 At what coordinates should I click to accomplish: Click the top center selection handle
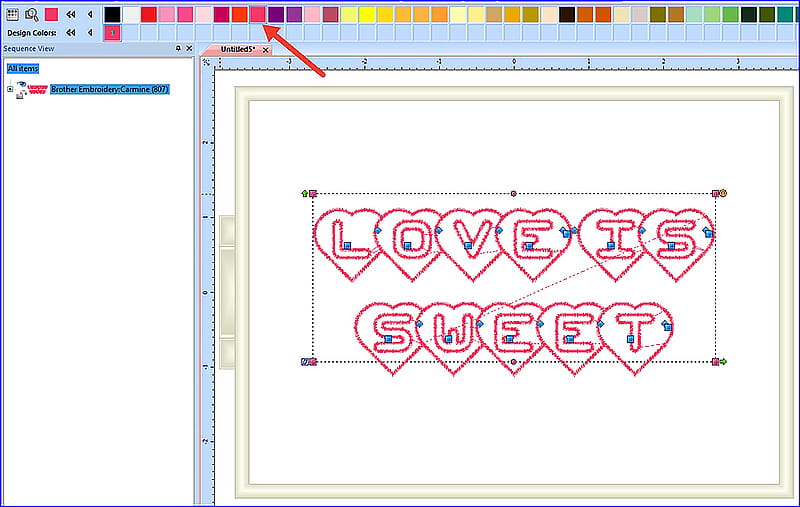pos(514,193)
